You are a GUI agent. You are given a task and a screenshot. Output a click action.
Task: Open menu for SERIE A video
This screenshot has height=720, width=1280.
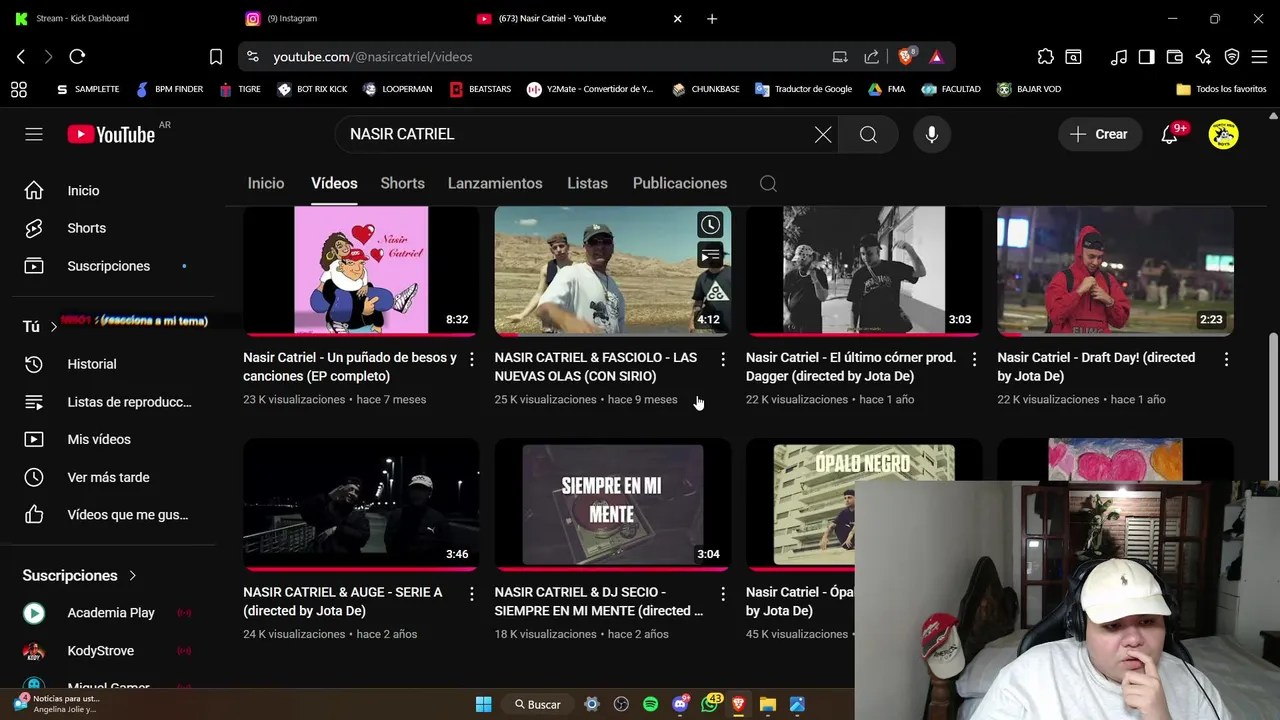(472, 594)
